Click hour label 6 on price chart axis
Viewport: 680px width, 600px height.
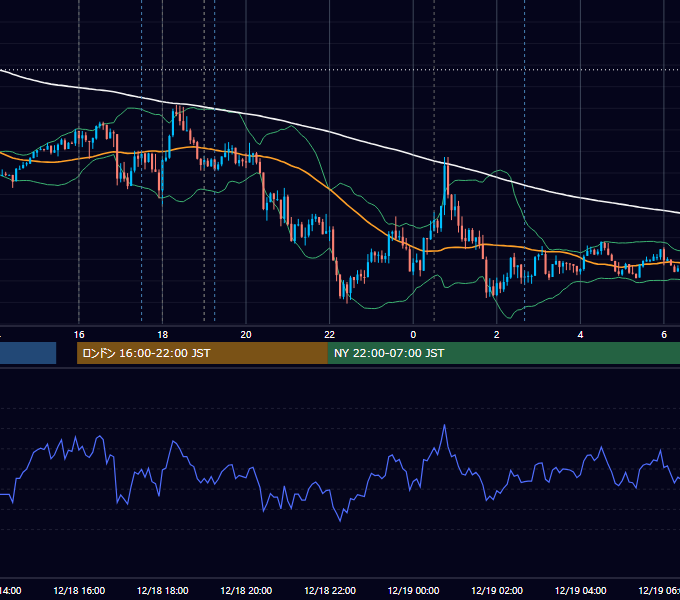[664, 335]
